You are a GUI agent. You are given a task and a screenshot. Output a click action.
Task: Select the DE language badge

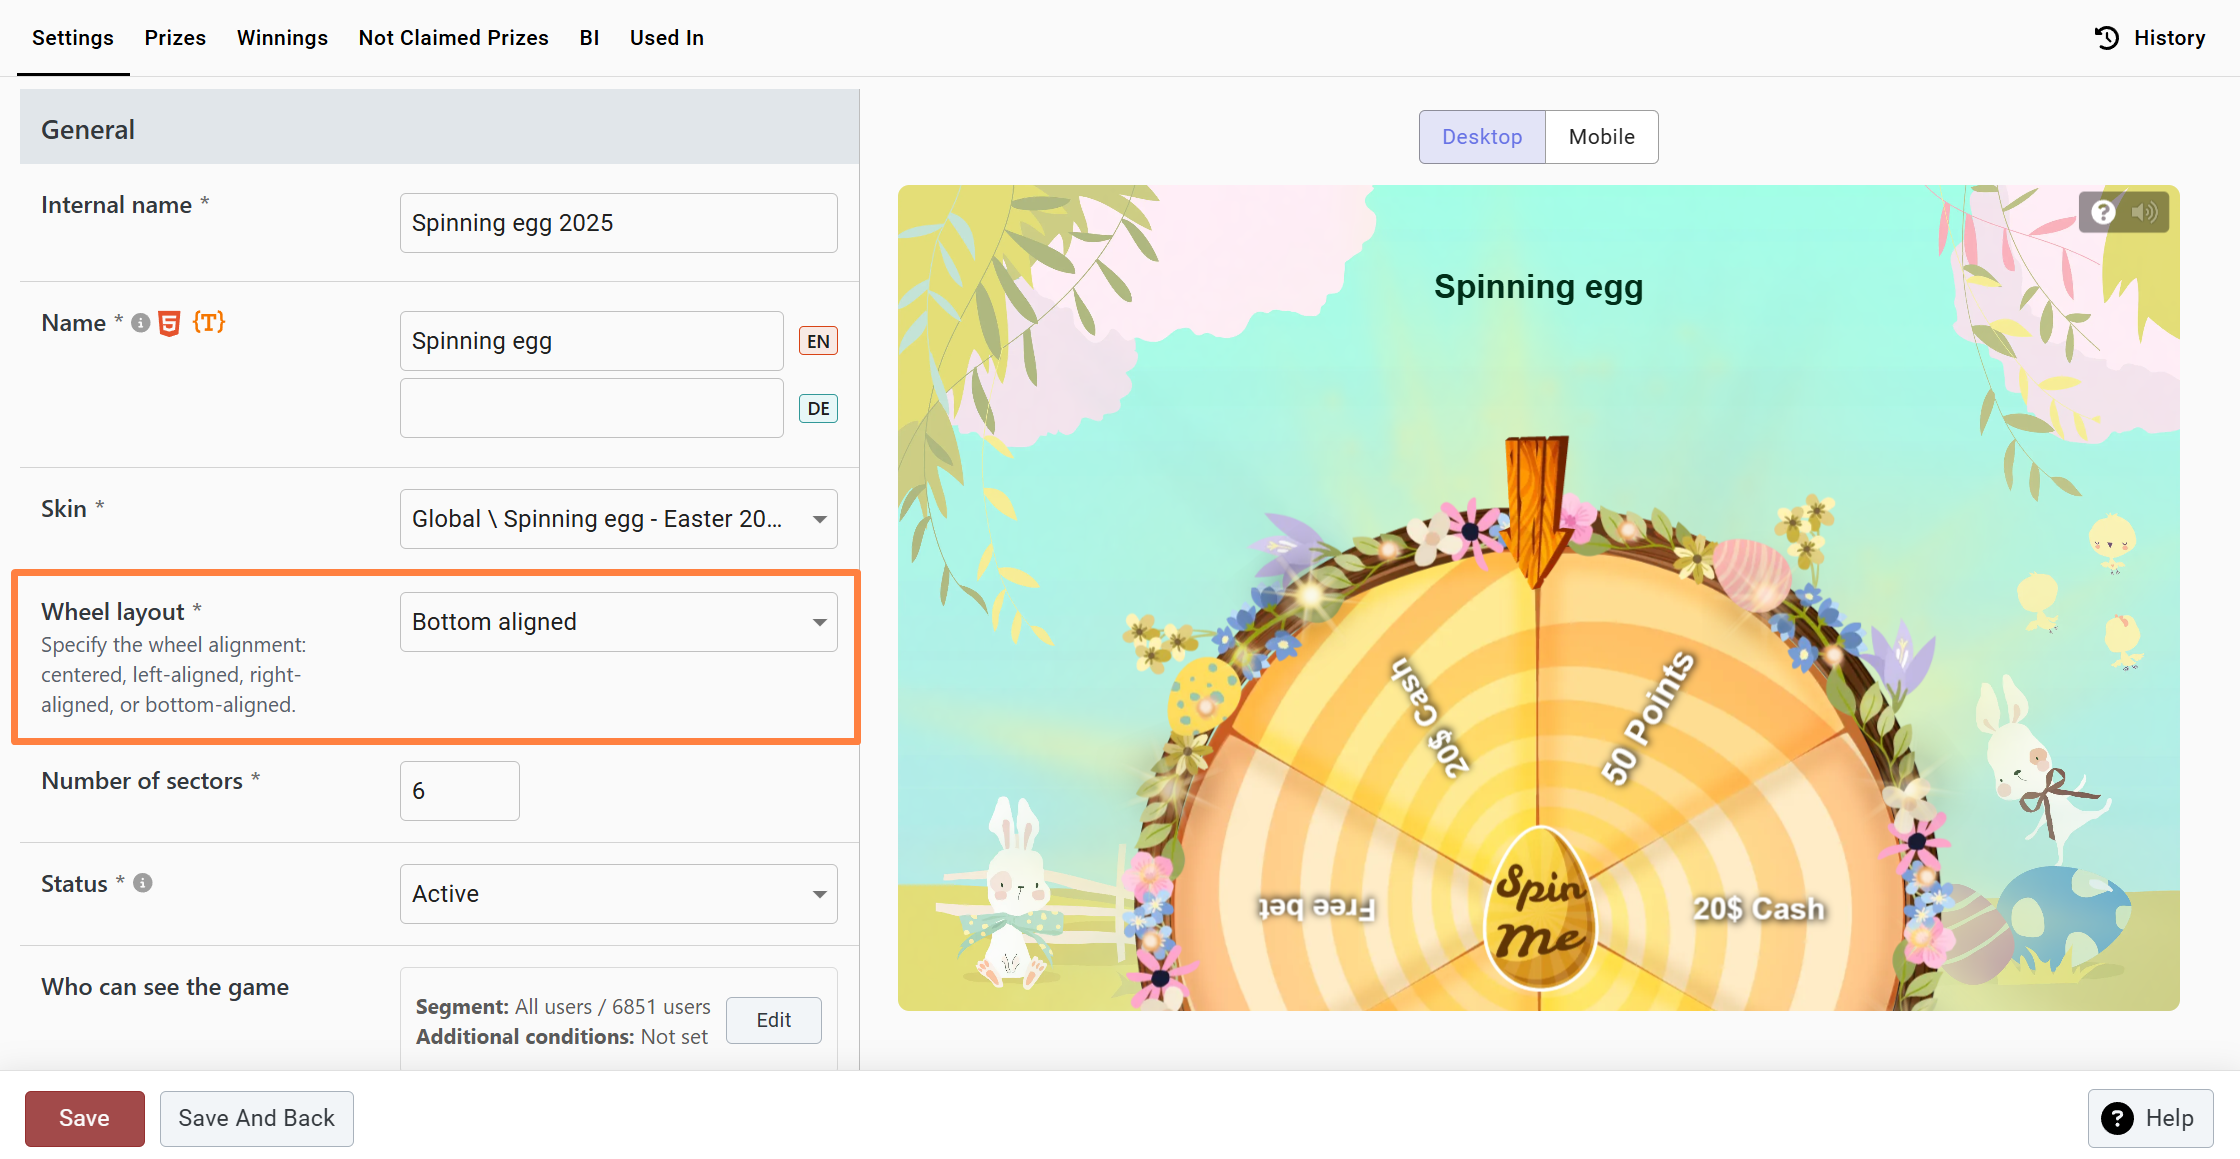point(818,408)
